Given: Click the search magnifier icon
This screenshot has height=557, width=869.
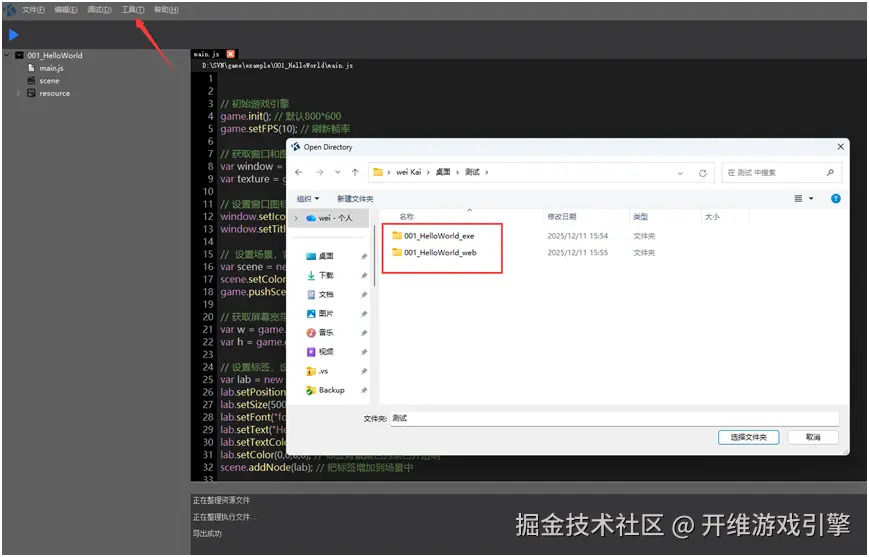Looking at the screenshot, I should tap(830, 172).
